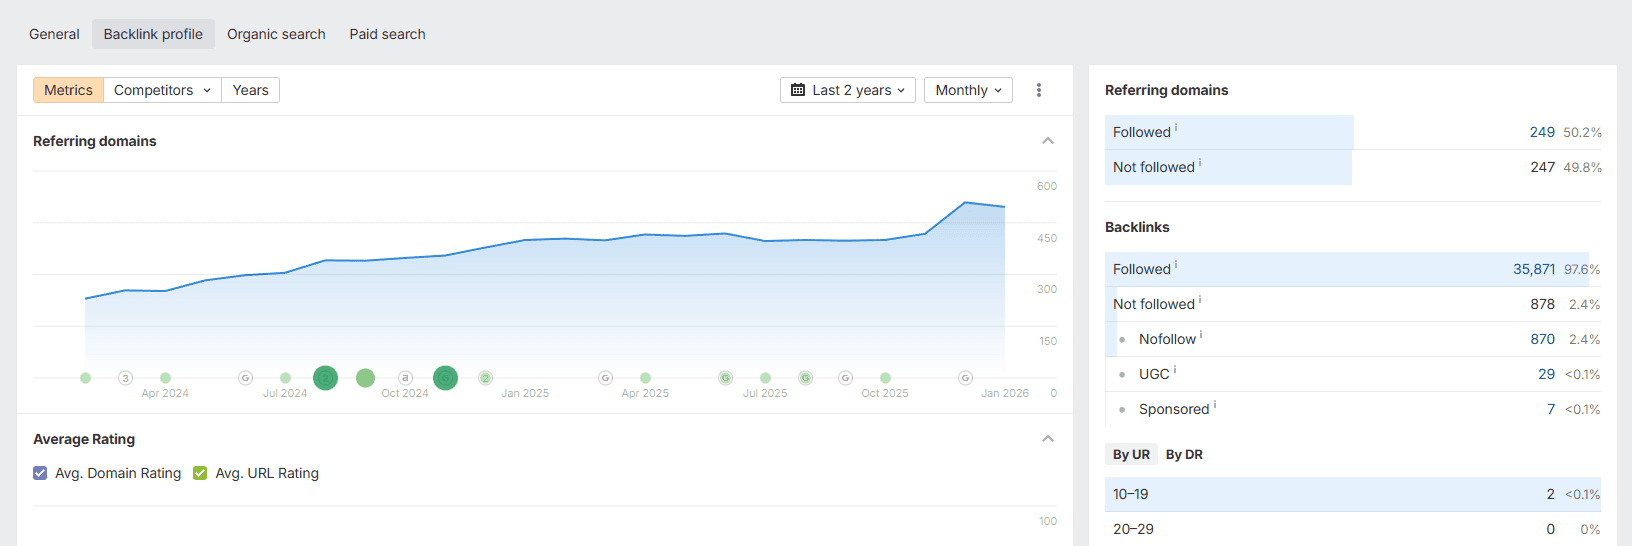
Task: Click the G marker between Jan 2025 and Apr 2025
Action: (x=605, y=378)
